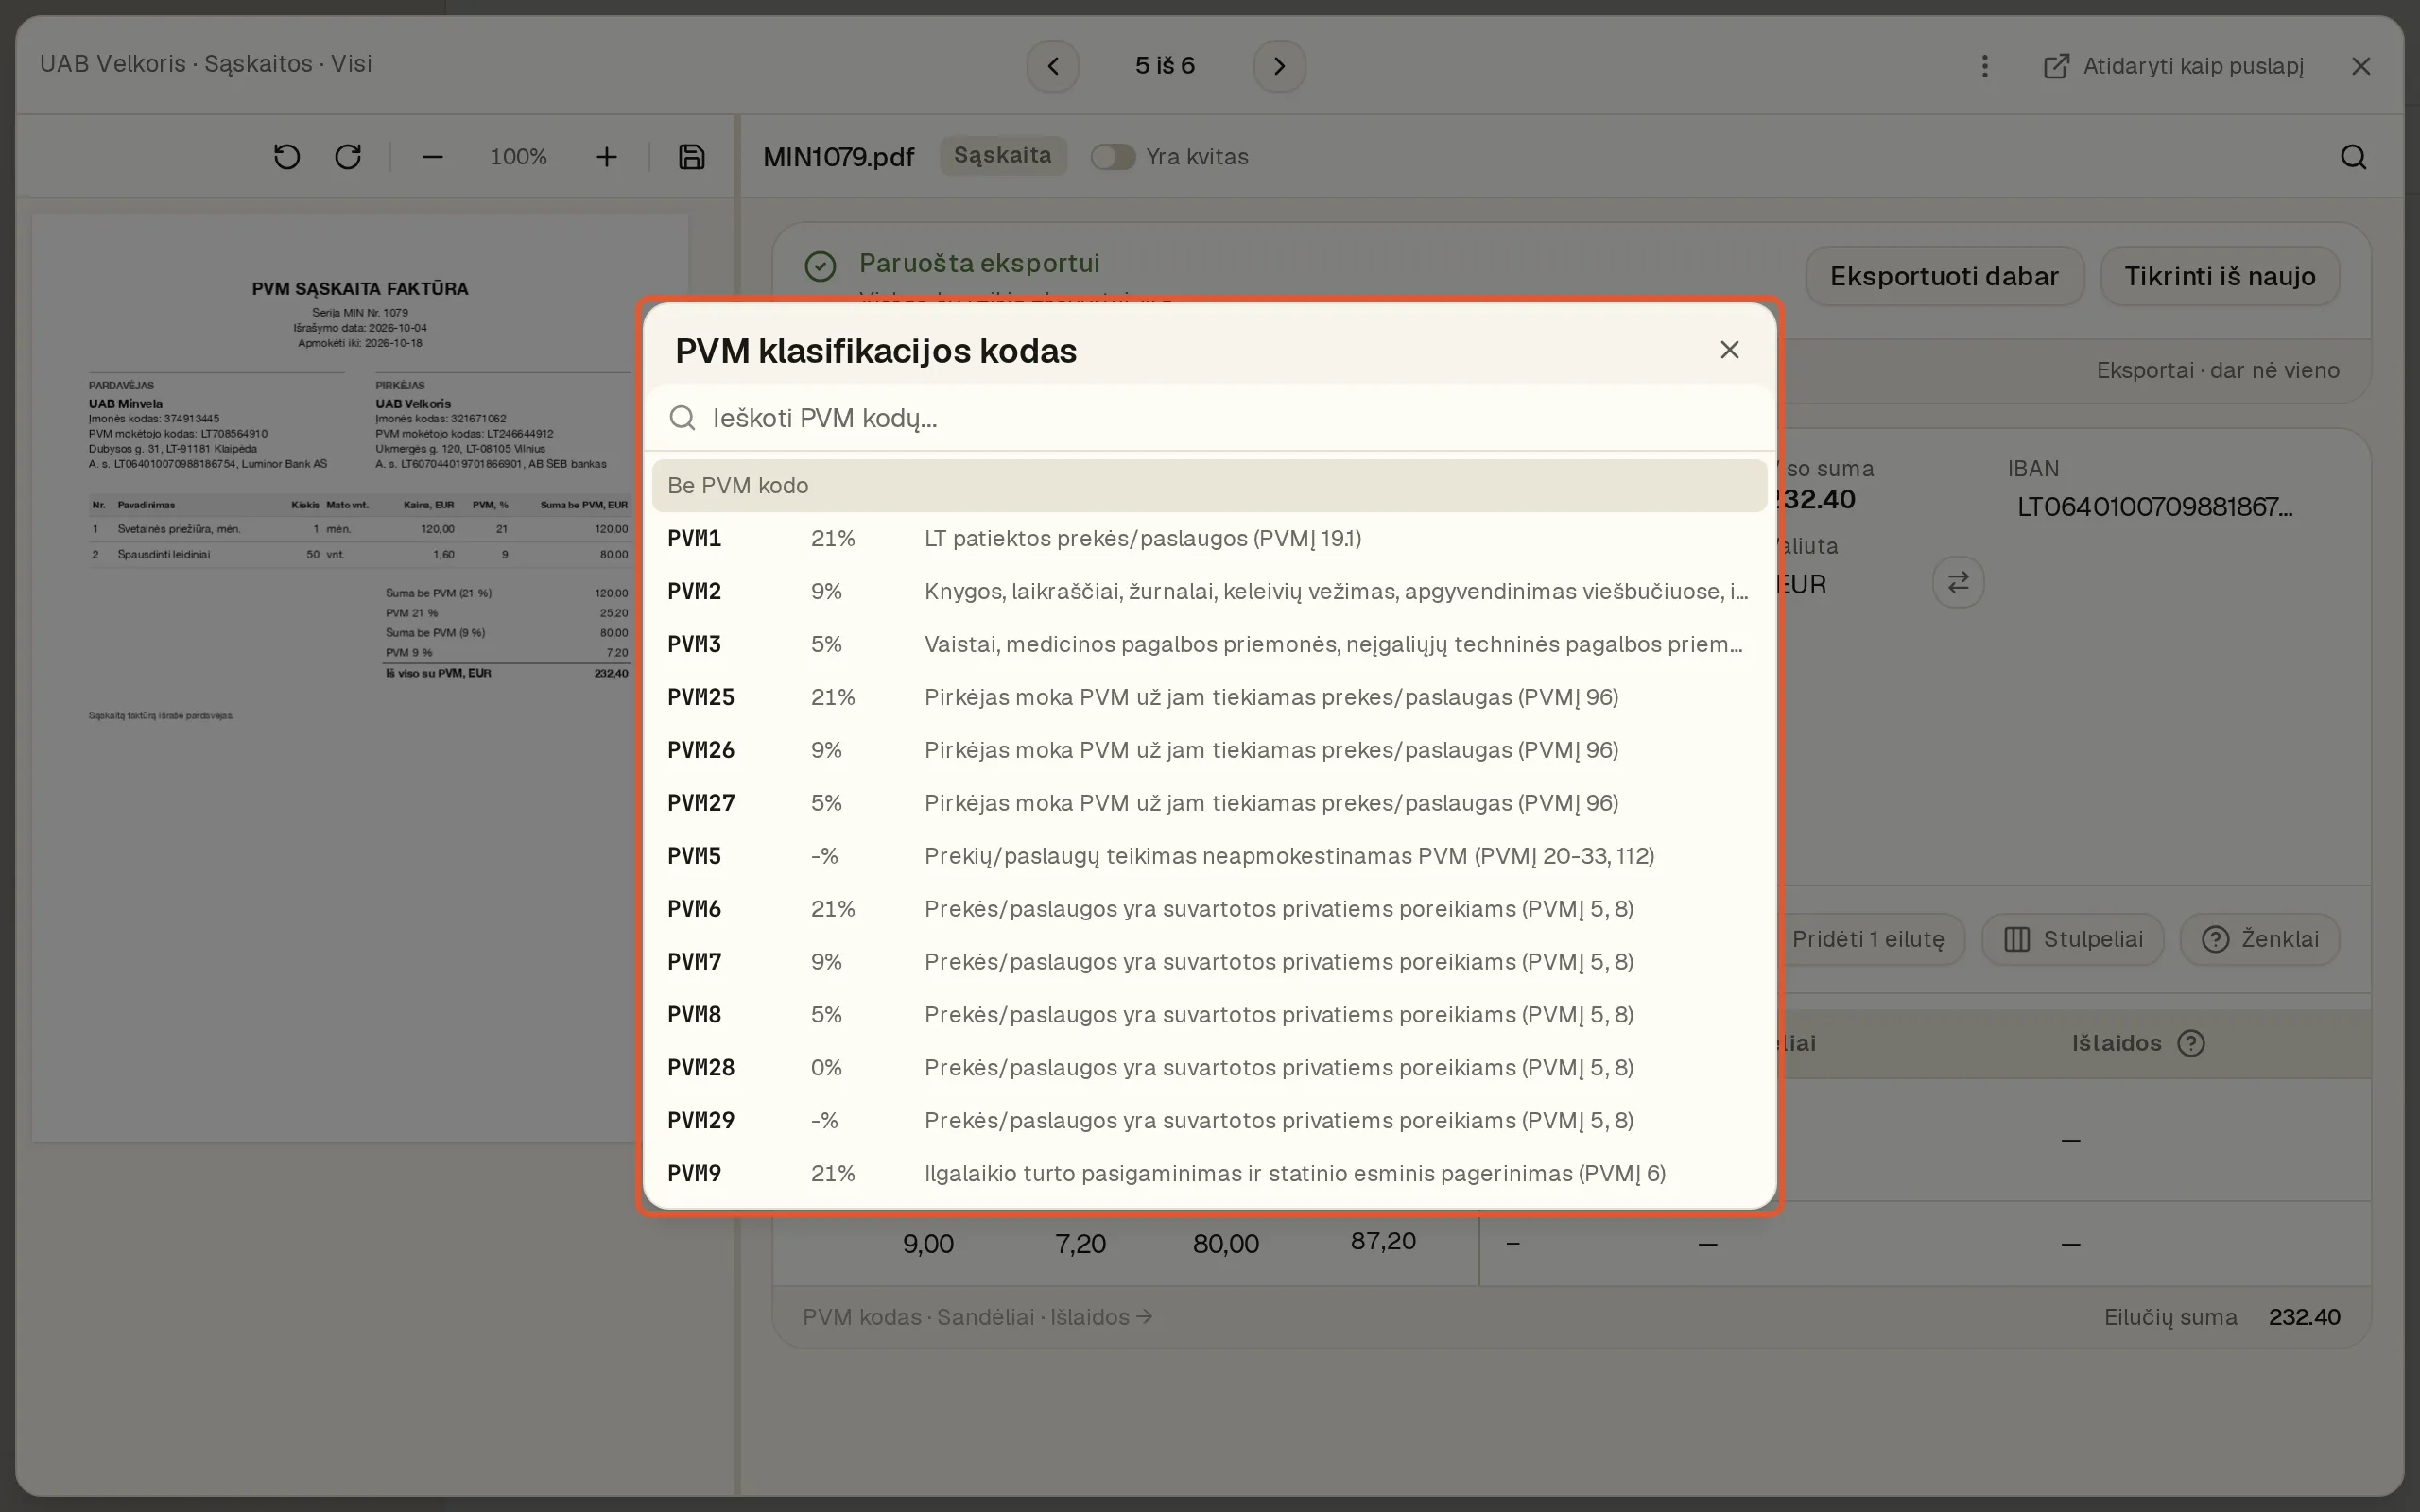Close the PVM klasifikacijos kodas dialog
The height and width of the screenshot is (1512, 2420).
[x=1729, y=350]
